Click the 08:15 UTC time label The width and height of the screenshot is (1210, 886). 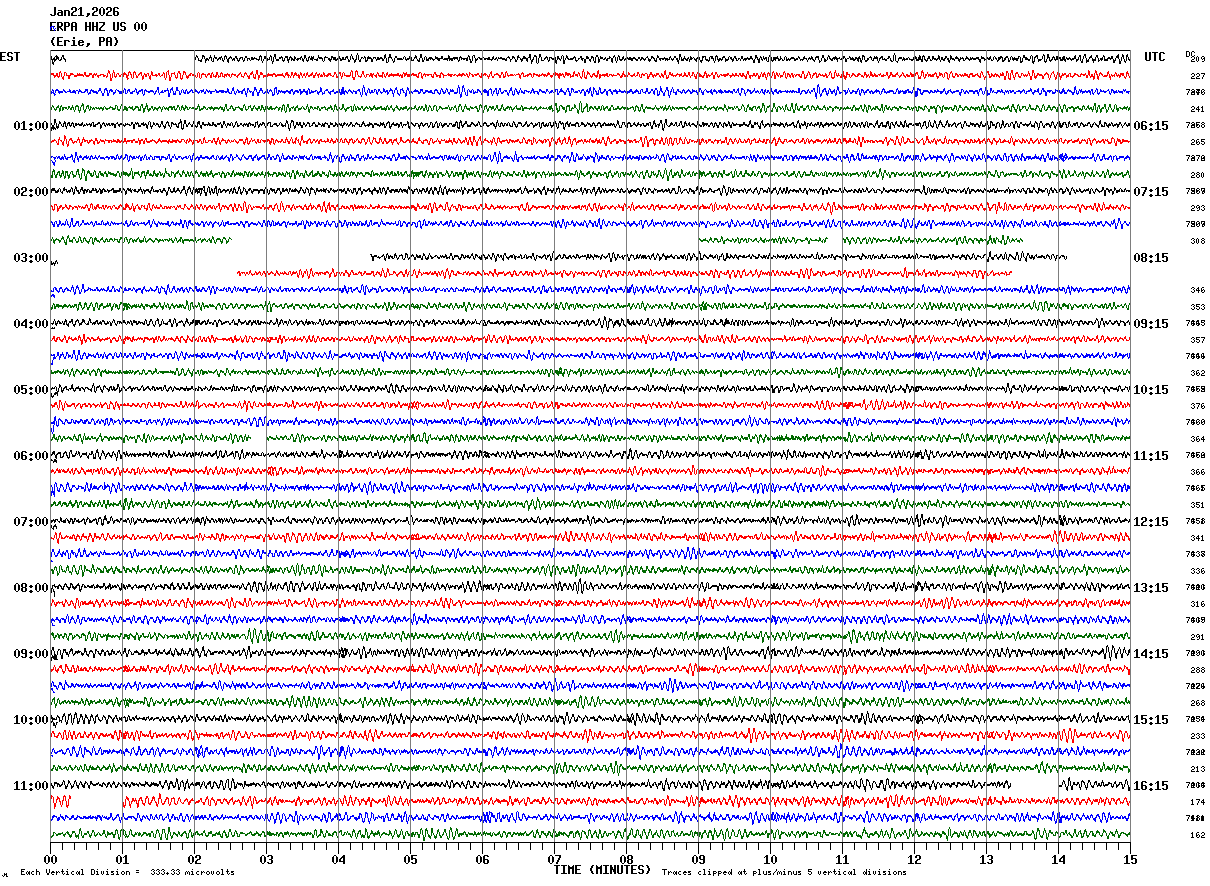(1151, 258)
